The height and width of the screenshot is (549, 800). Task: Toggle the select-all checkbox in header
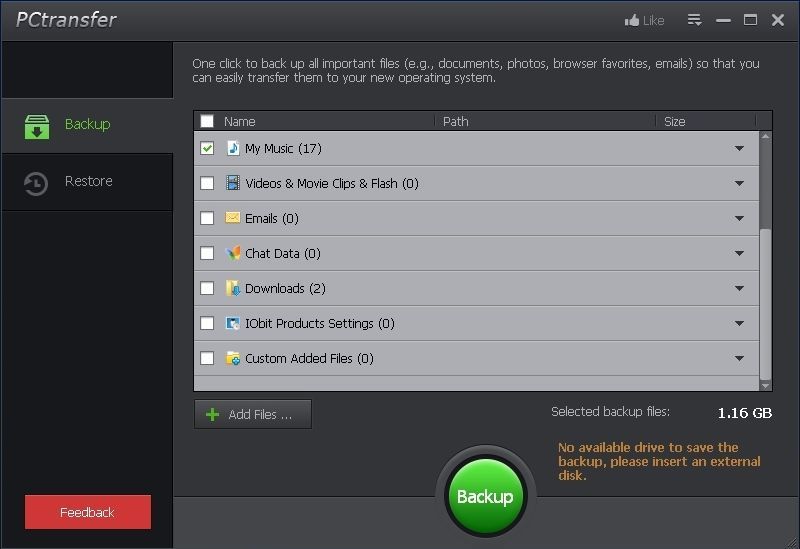[207, 121]
